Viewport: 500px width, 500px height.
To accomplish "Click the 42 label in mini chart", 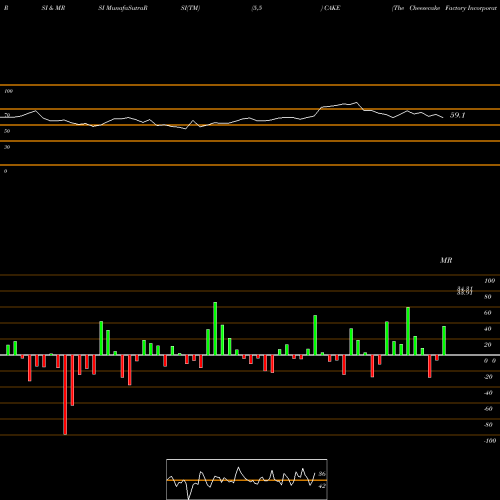I will (322, 486).
